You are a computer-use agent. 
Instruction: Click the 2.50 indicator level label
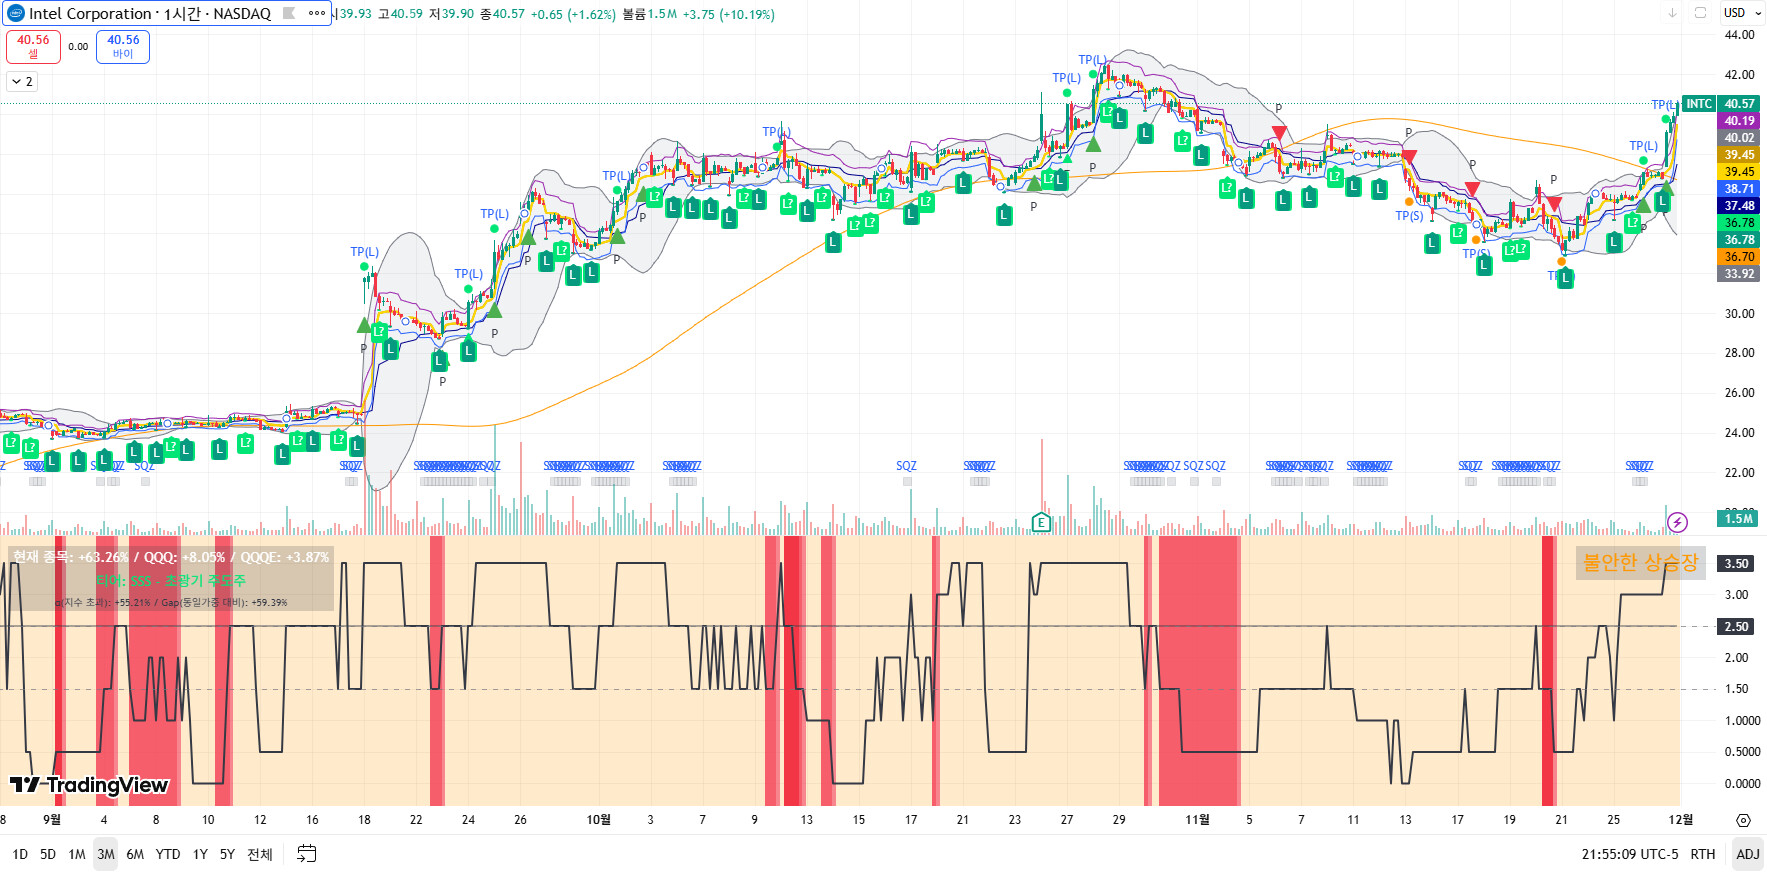point(1736,627)
